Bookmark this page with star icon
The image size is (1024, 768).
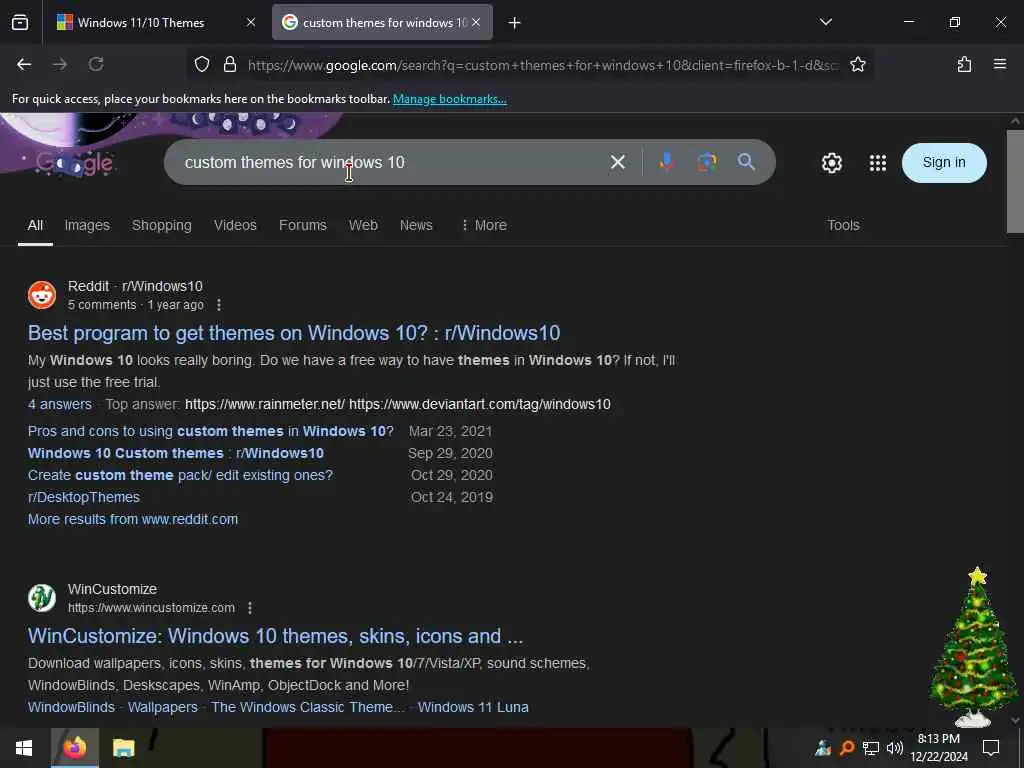point(857,64)
